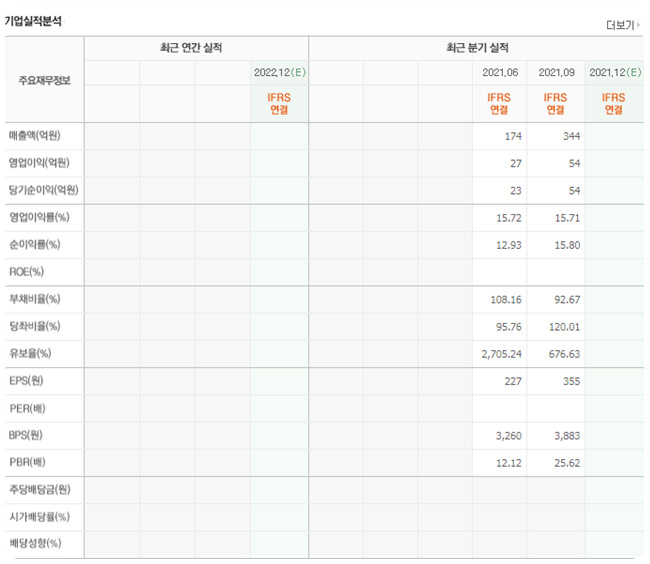Select the 영업이익률(%) row label
Screen dimensions: 650x564
(39, 217)
